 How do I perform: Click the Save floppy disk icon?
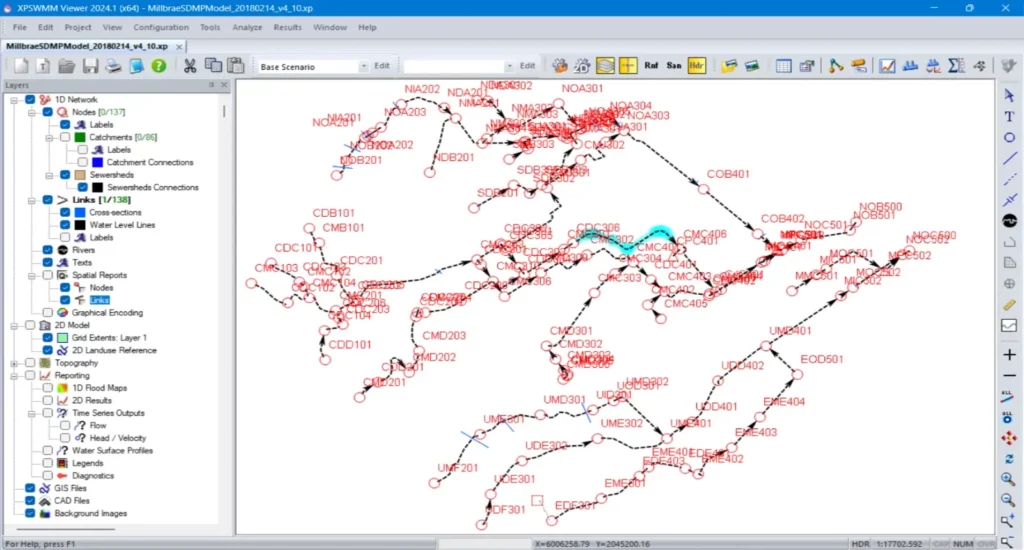90,66
